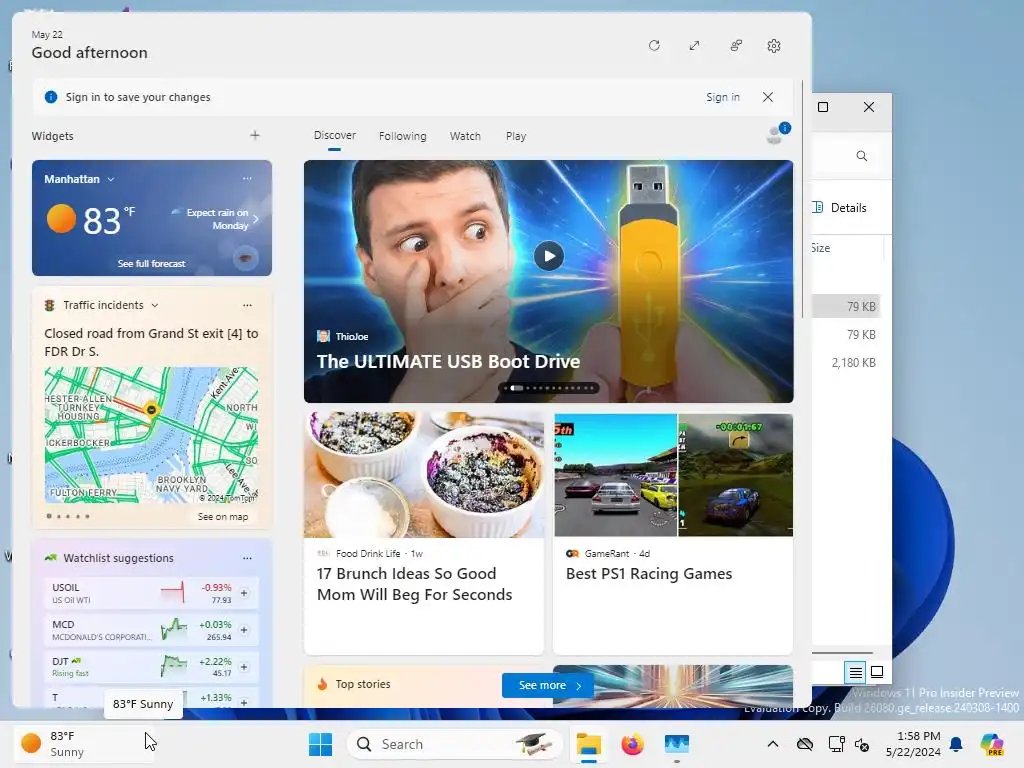Open the Watch tab
The width and height of the screenshot is (1024, 768).
click(465, 136)
